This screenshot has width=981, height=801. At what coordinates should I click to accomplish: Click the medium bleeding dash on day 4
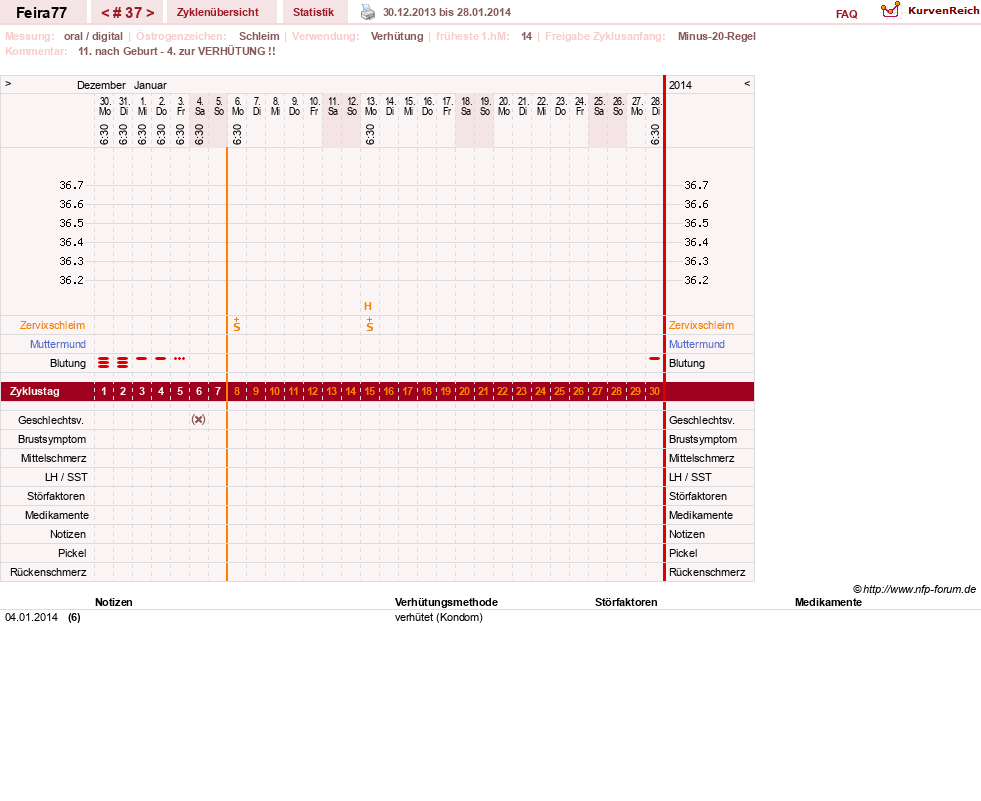(x=161, y=359)
